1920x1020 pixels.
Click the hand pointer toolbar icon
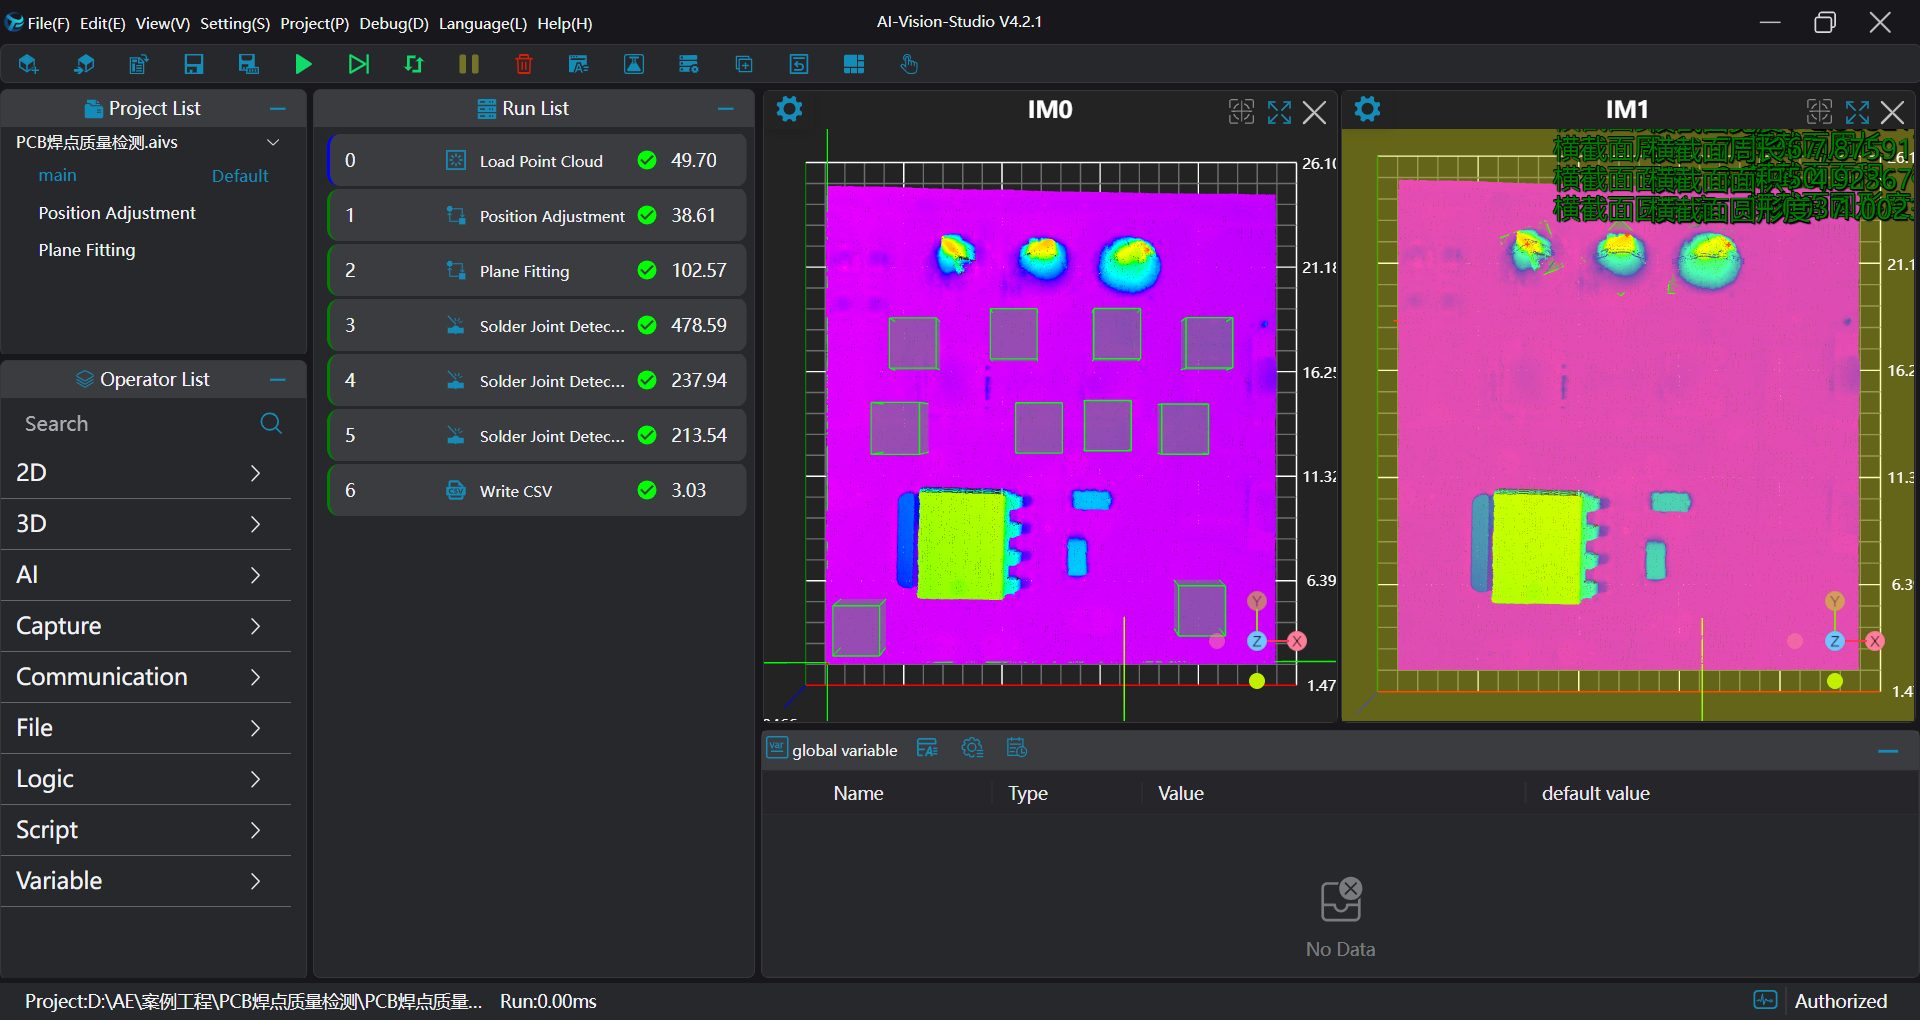pos(908,65)
